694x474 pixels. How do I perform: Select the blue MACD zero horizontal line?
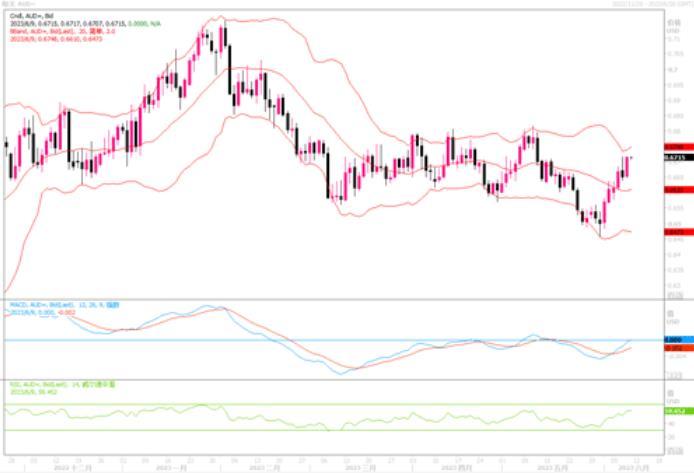click(300, 340)
